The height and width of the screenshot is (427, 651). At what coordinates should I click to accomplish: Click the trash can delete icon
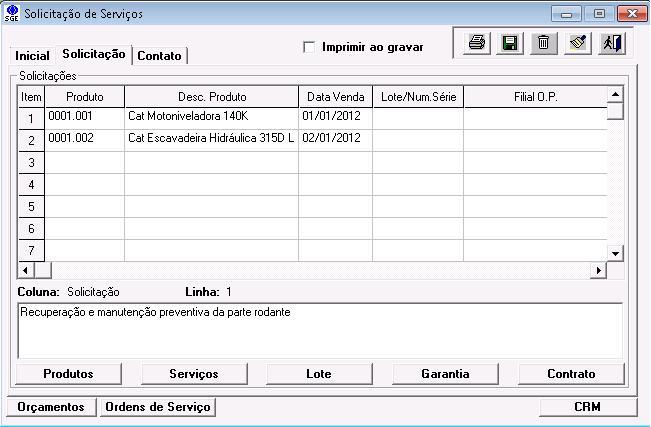(542, 43)
